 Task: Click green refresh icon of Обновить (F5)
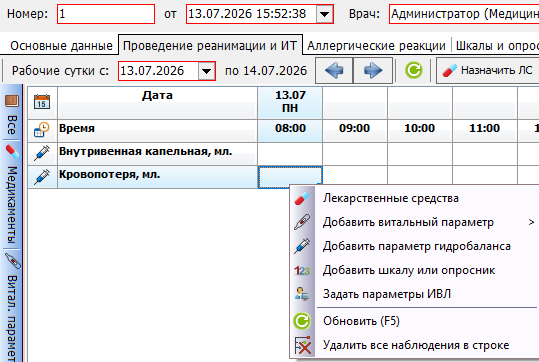point(302,321)
